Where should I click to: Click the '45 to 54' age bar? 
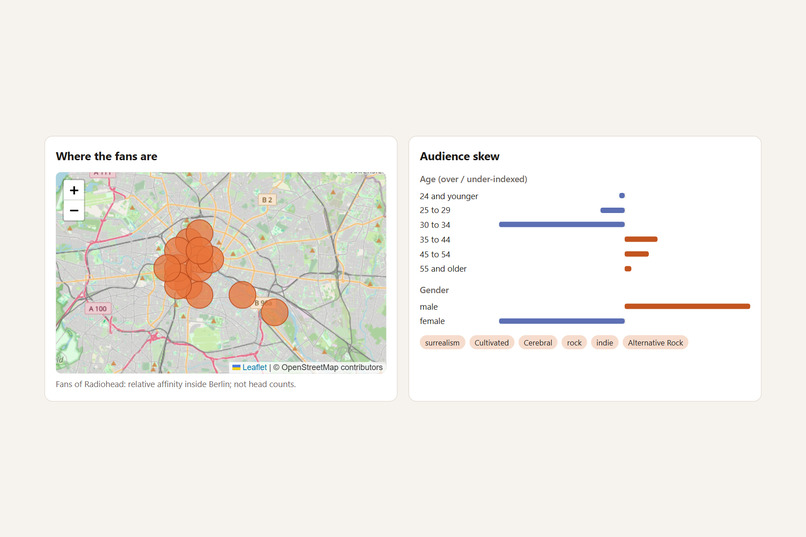click(x=636, y=254)
